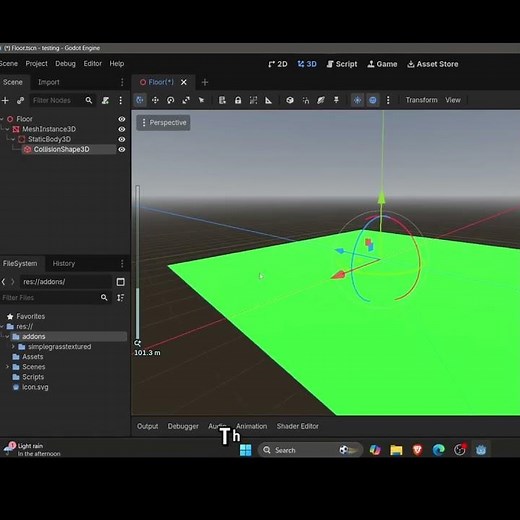Collapse the addons folder
This screenshot has width=520, height=520.
[7, 336]
